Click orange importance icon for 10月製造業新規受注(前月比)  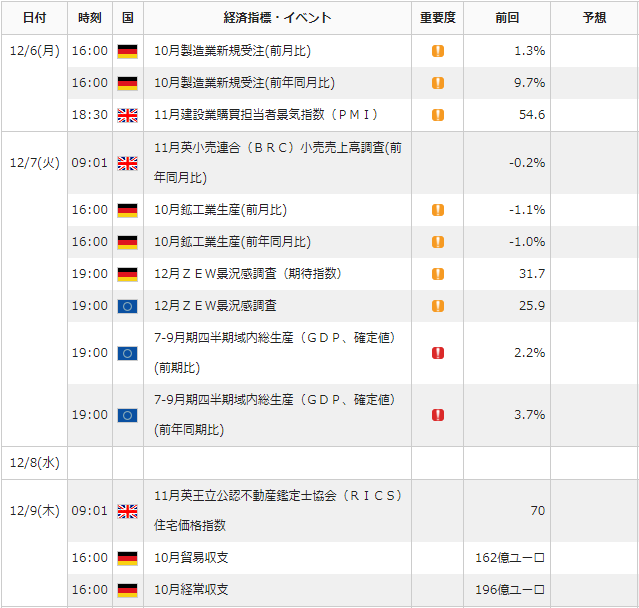(438, 51)
